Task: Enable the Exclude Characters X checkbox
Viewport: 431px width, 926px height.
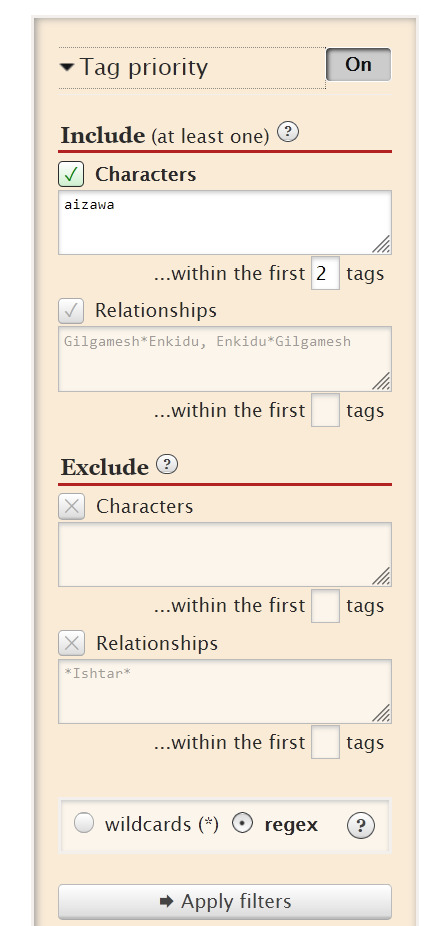Action: pyautogui.click(x=71, y=507)
